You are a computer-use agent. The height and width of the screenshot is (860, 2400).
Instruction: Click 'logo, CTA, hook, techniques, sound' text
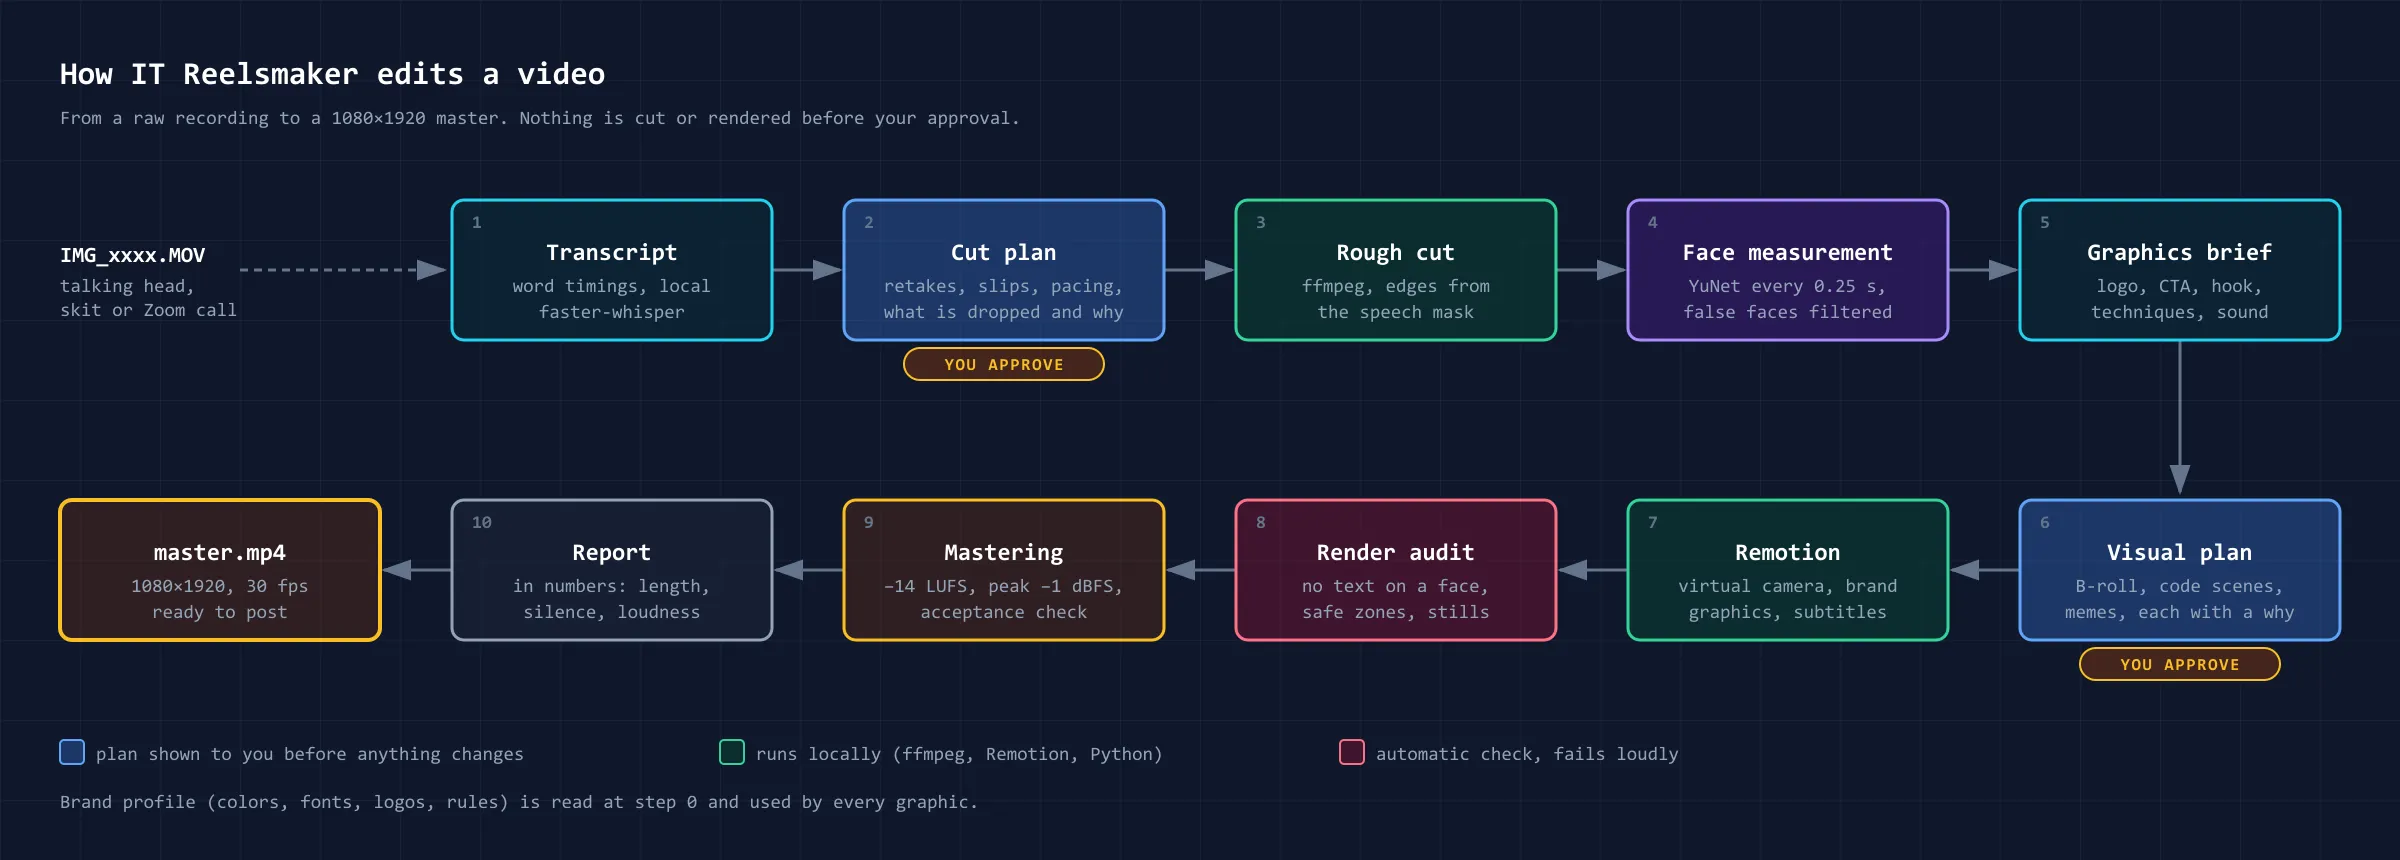(x=2180, y=299)
